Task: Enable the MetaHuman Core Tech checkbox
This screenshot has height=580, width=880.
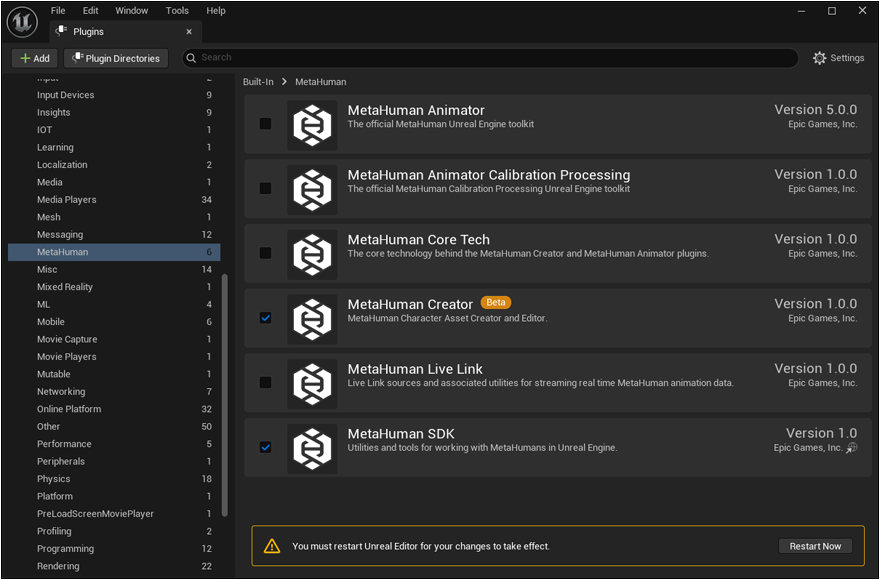Action: pos(265,253)
